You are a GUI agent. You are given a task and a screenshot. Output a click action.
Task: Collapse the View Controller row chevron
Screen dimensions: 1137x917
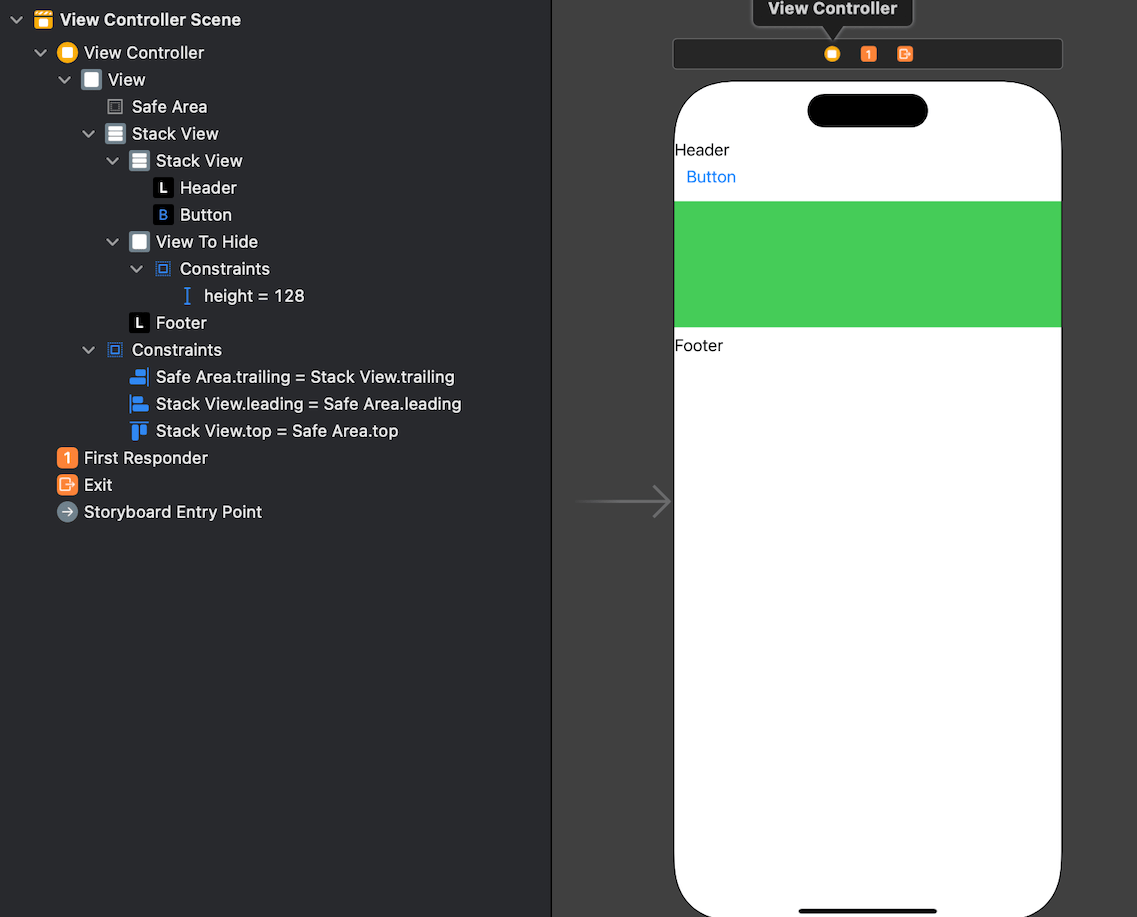(41, 53)
